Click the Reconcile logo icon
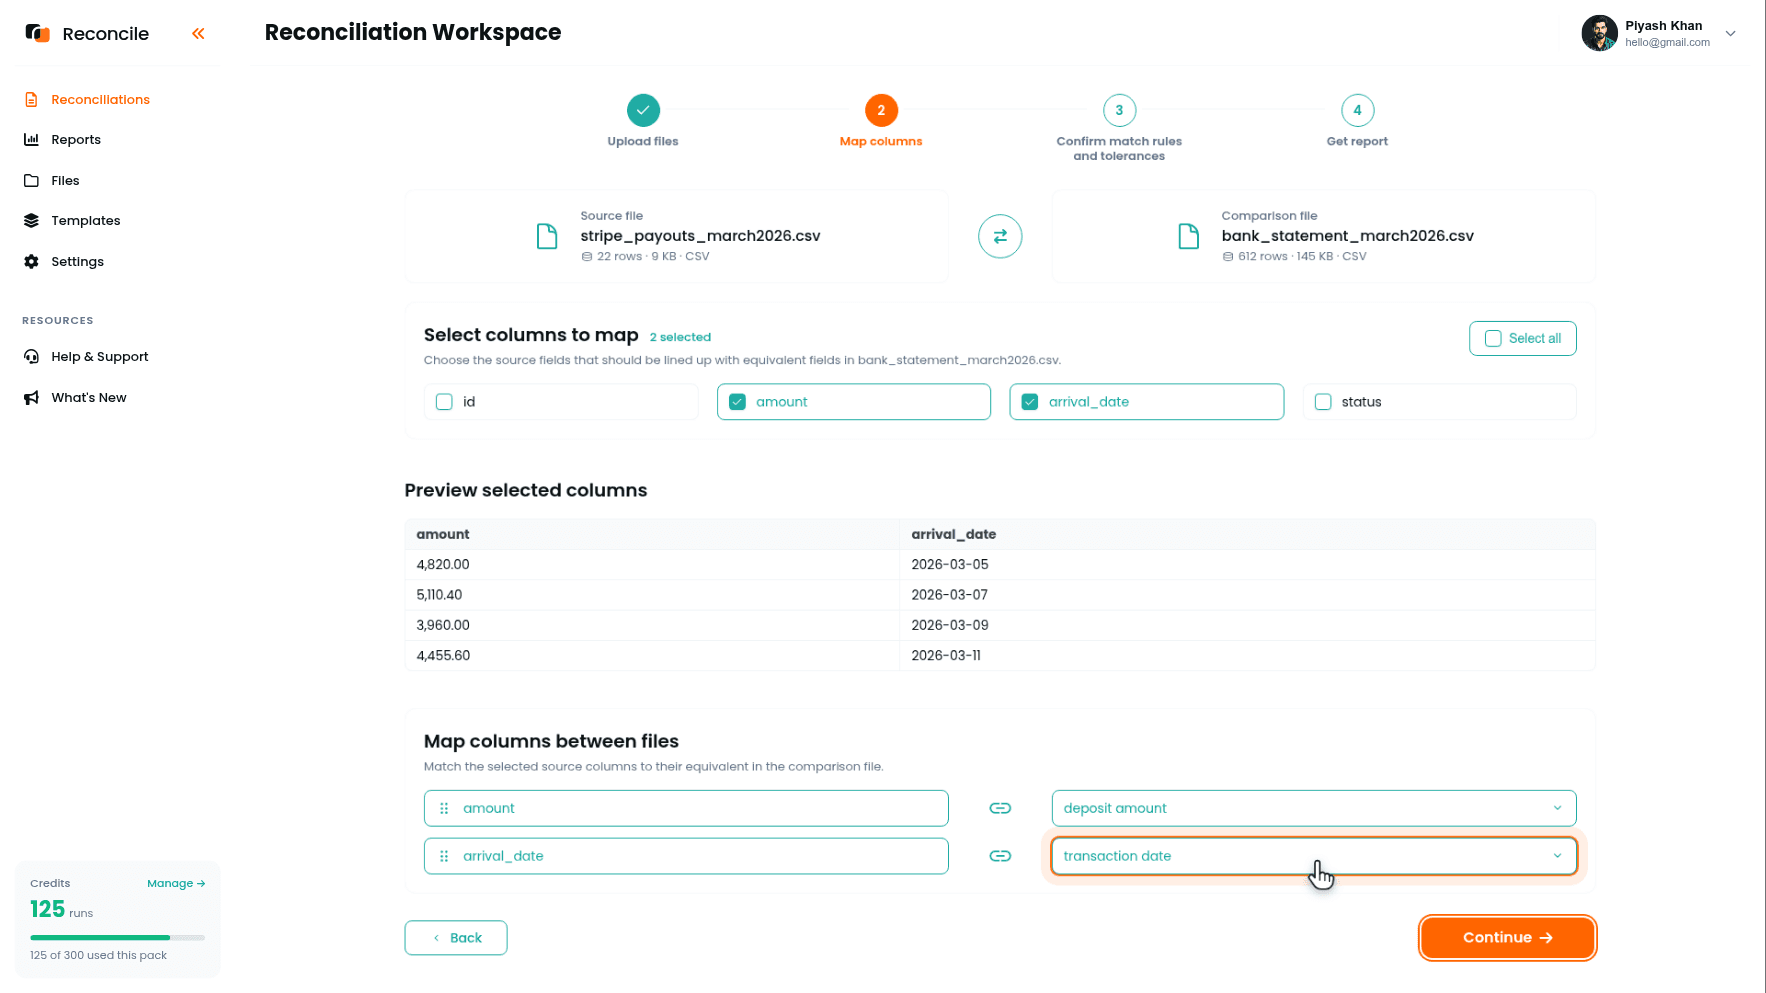 [x=37, y=33]
